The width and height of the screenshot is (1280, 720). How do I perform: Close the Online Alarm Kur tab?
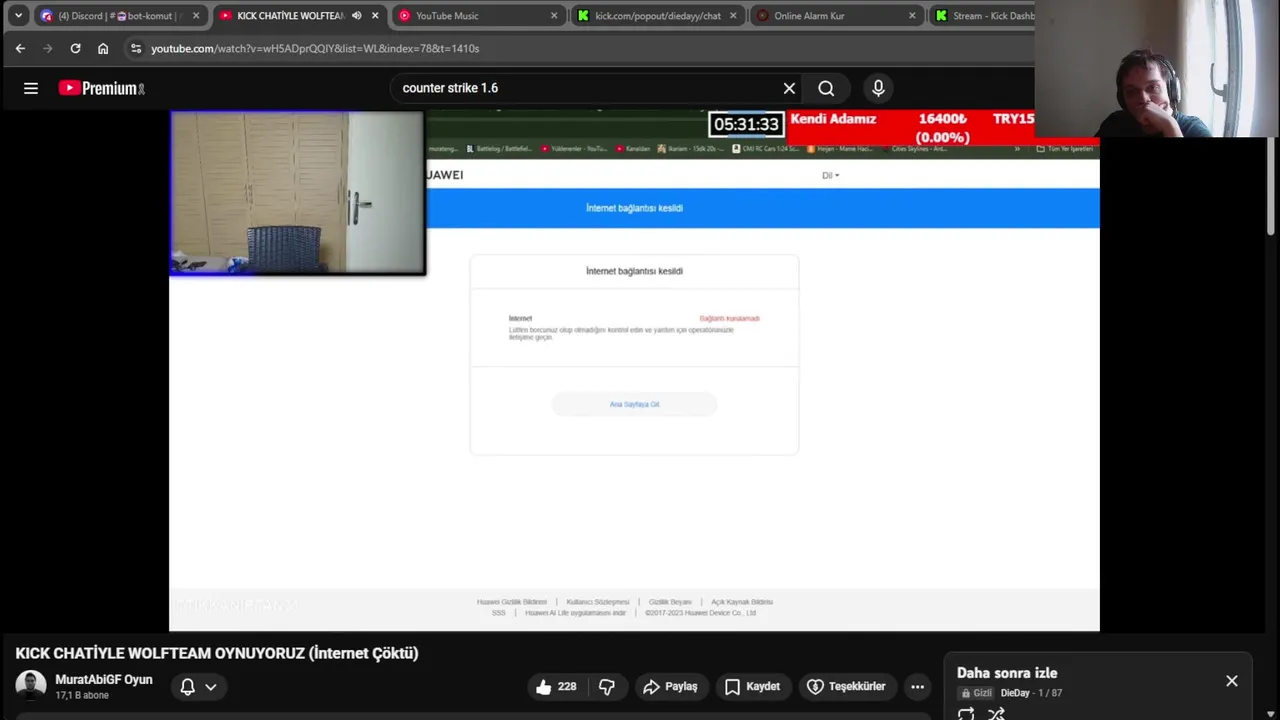[912, 16]
